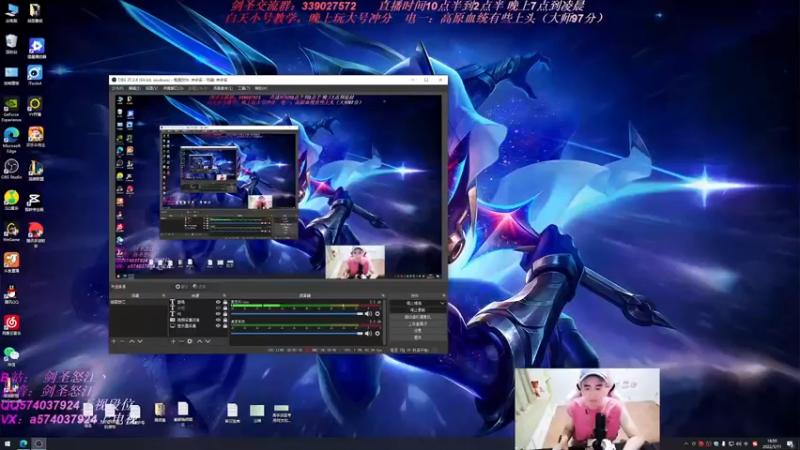This screenshot has height=450, width=800.
Task: Open the Desktop Audio mixer gear settings
Action: pos(378,334)
